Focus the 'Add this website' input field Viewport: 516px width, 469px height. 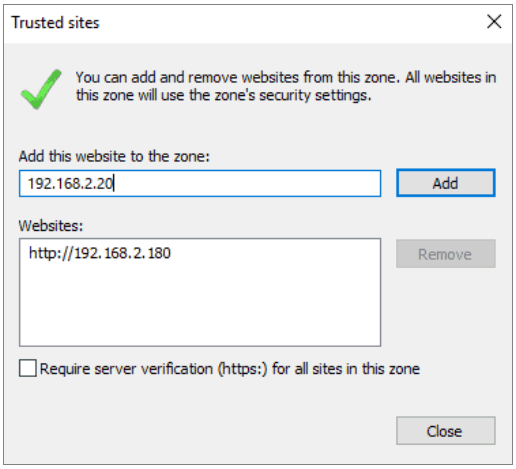200,183
